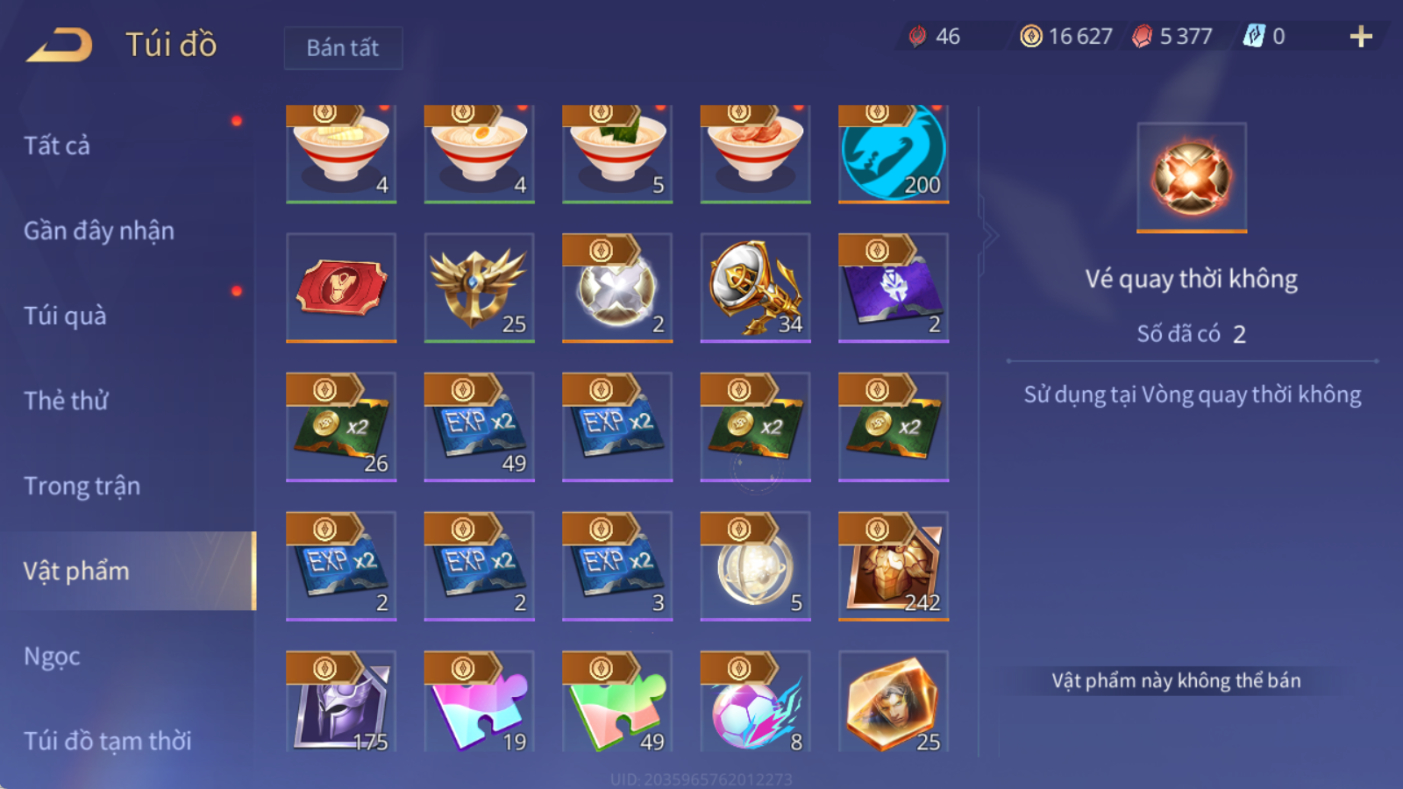Click the Vé quay thời không preview thumbnail
This screenshot has width=1403, height=789.
pyautogui.click(x=1192, y=178)
